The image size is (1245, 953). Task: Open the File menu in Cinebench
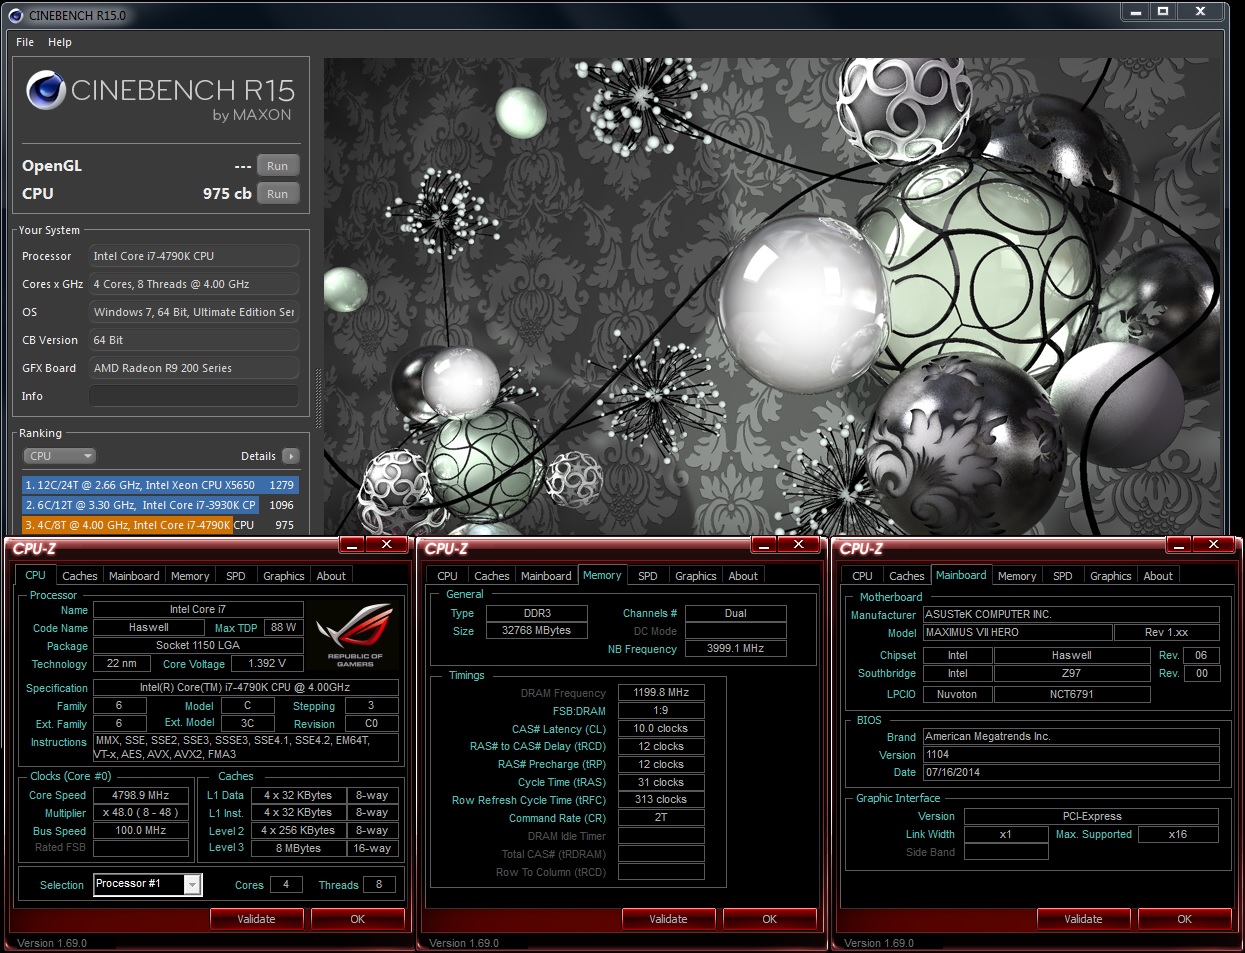[x=25, y=42]
